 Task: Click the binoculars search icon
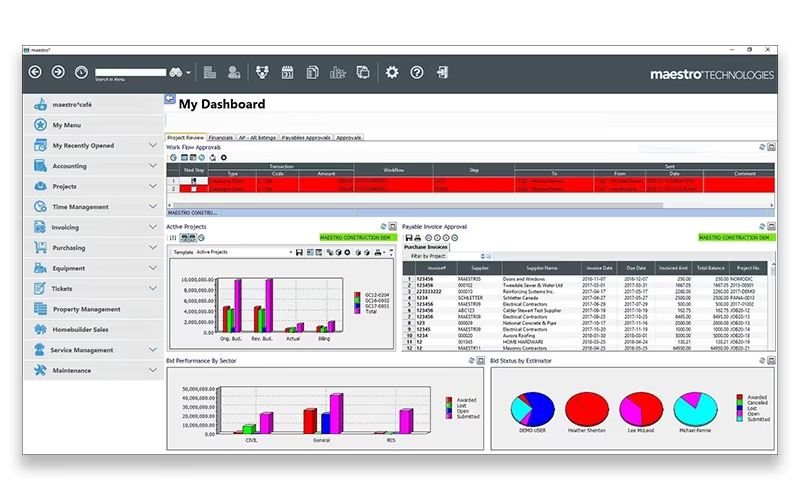[x=176, y=72]
